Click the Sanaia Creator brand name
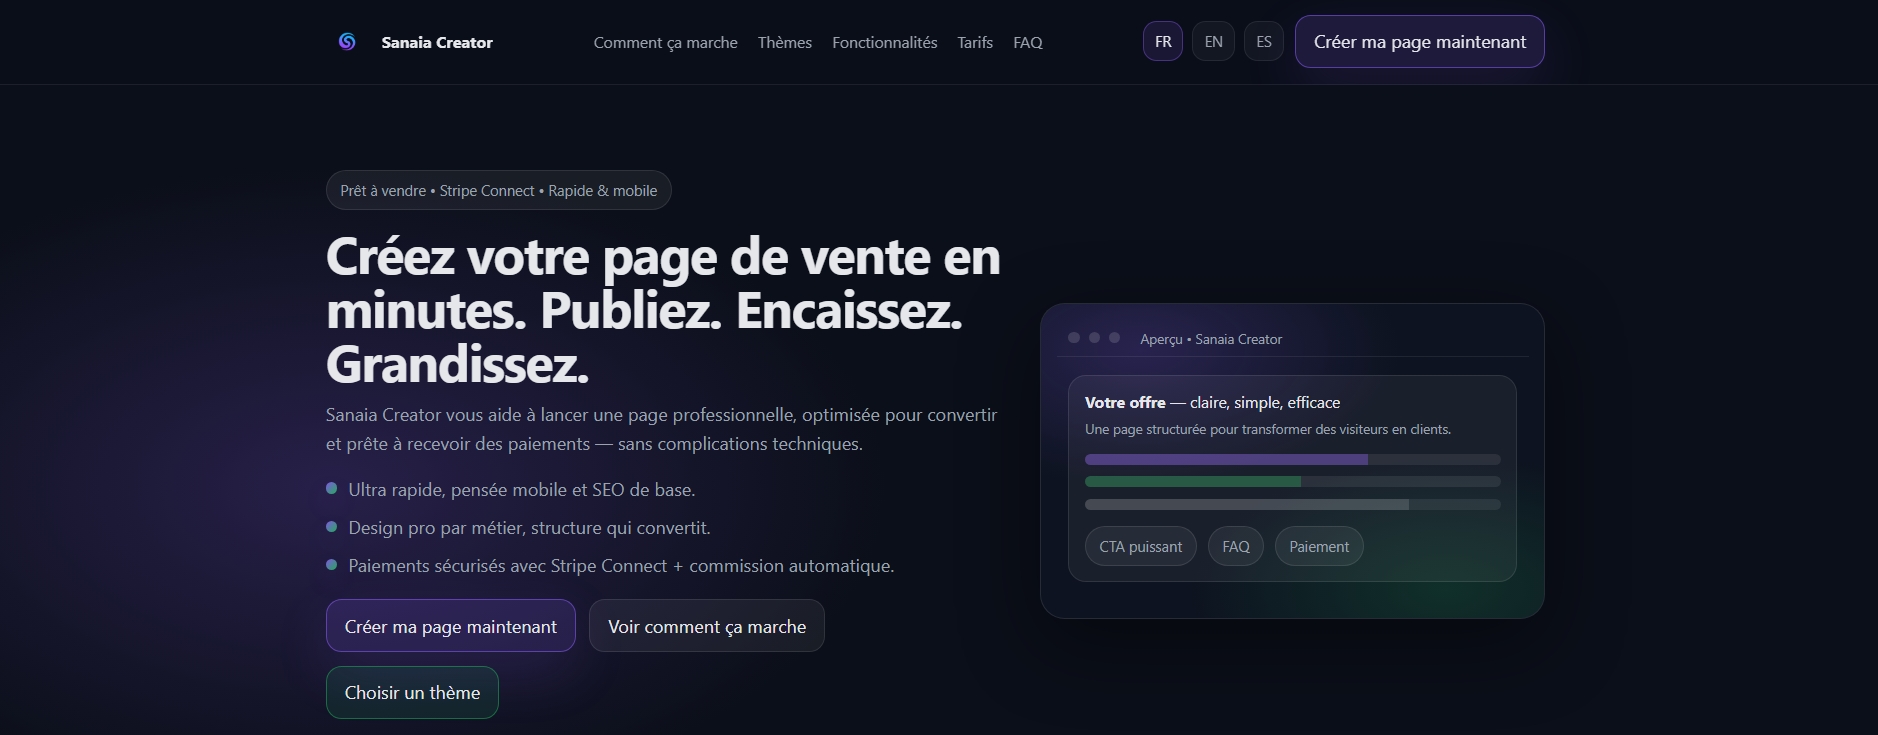 pyautogui.click(x=436, y=43)
